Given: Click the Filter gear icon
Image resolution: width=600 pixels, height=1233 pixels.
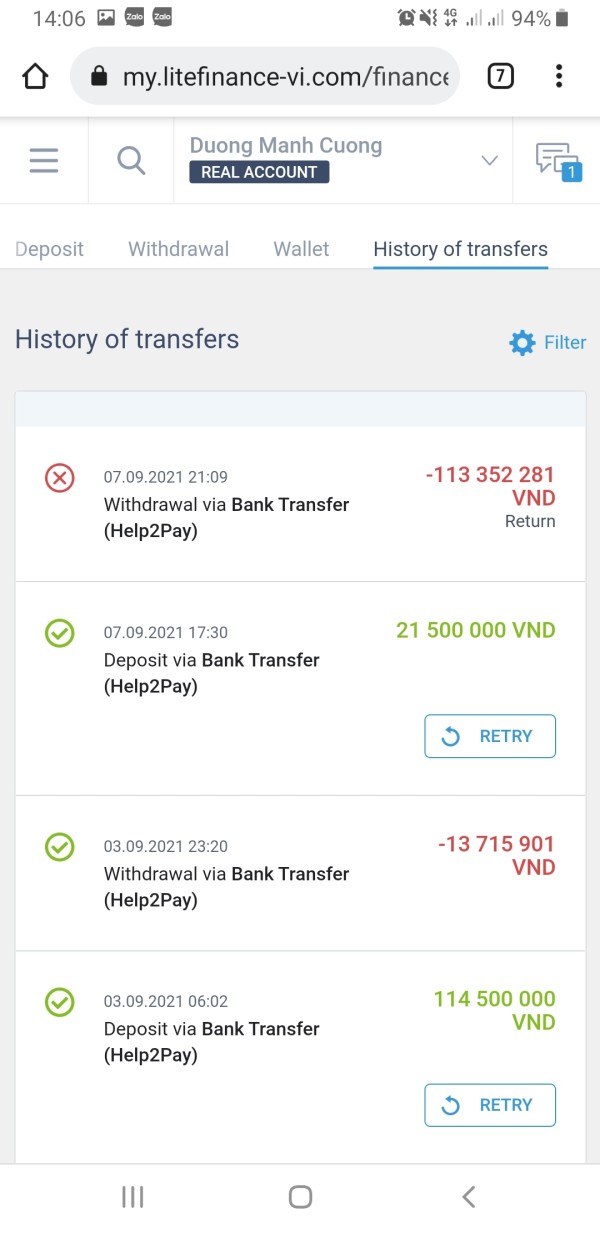Looking at the screenshot, I should pos(522,343).
